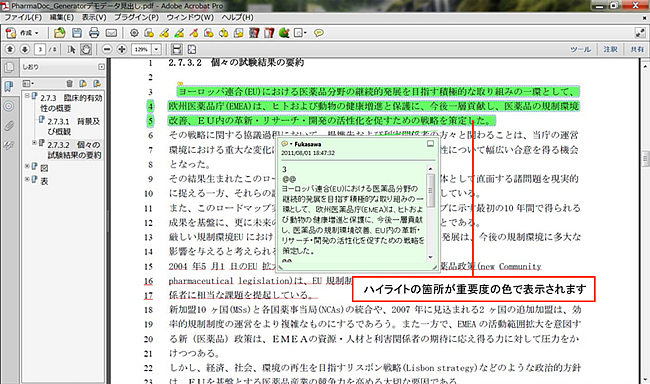Open the ファイル(F) menu
The width and height of the screenshot is (650, 384).
(23, 17)
